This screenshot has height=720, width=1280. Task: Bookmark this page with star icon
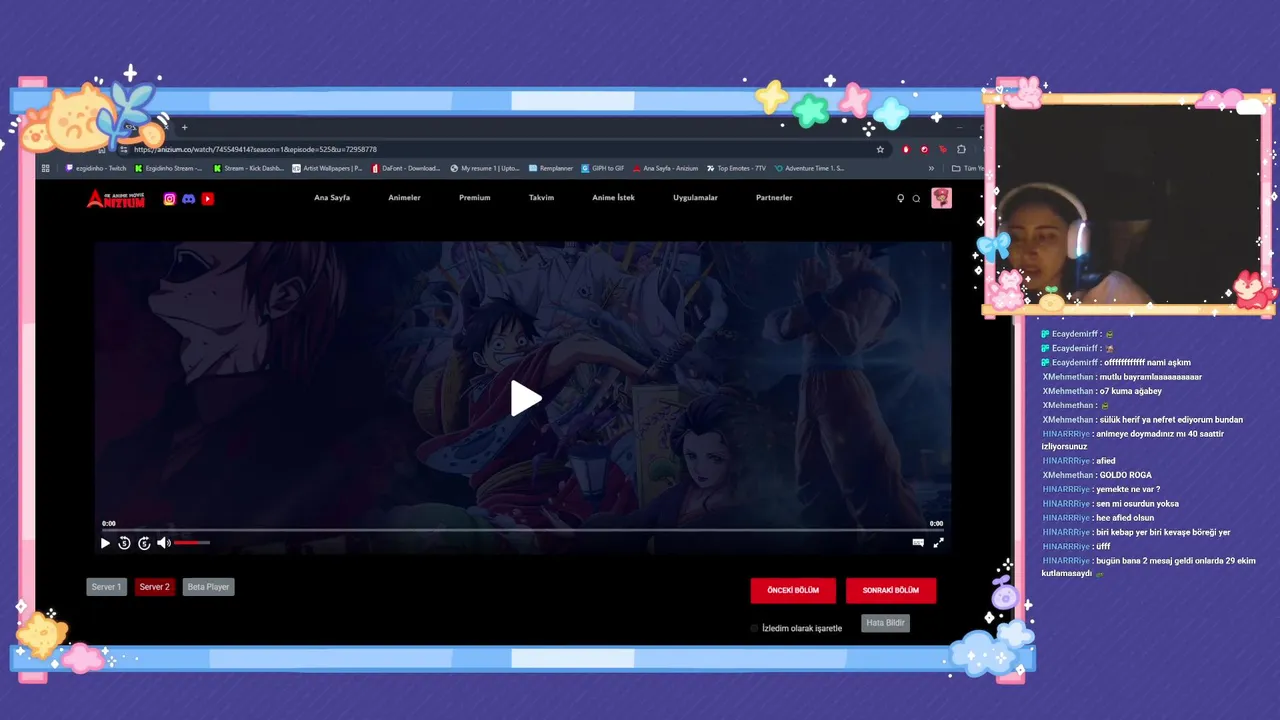coord(880,149)
